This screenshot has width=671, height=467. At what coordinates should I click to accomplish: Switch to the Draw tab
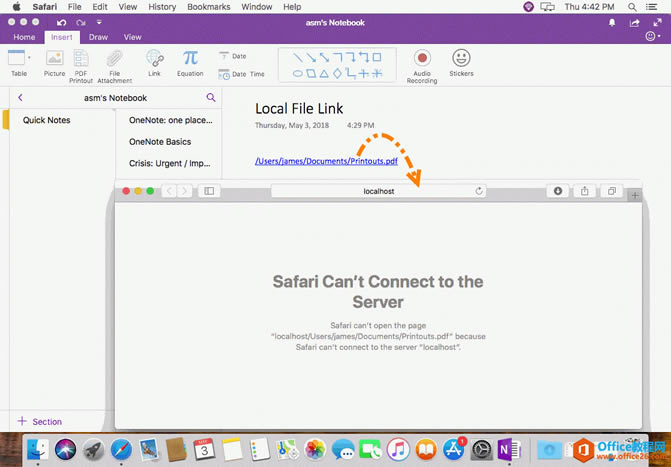[98, 37]
